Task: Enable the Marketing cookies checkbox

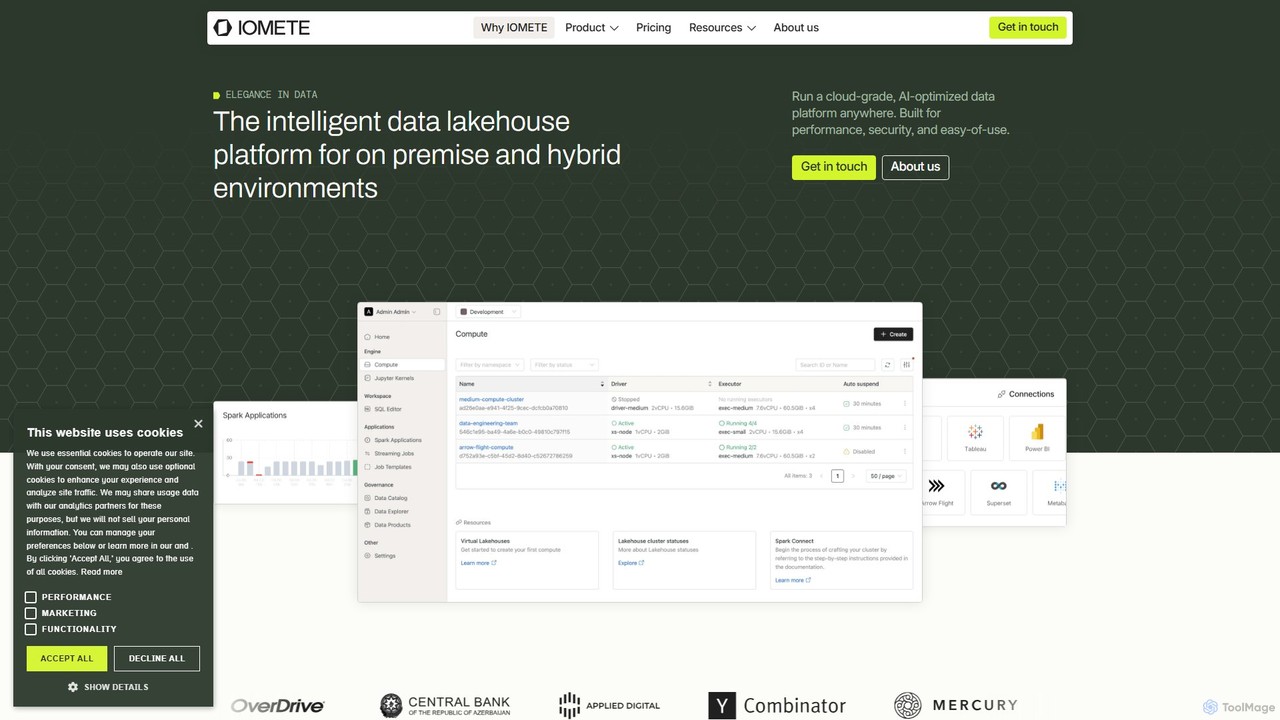Action: coord(31,613)
